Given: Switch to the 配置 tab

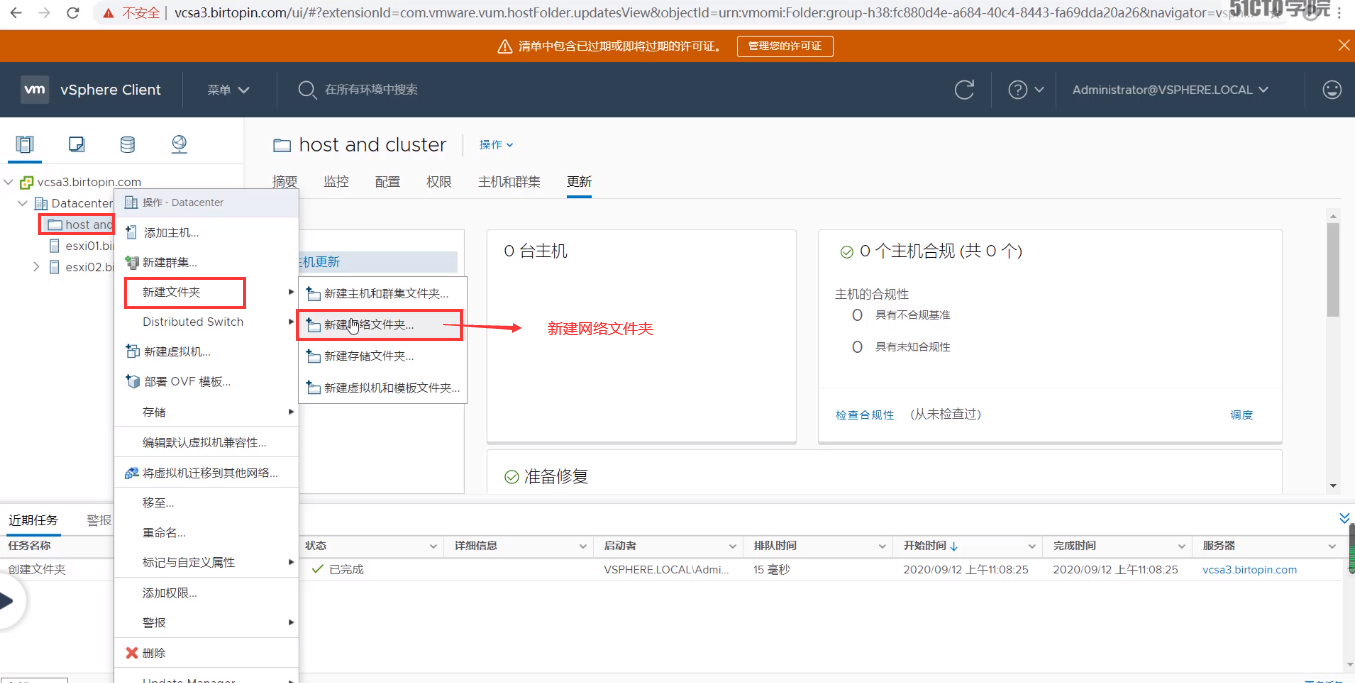Looking at the screenshot, I should point(387,182).
